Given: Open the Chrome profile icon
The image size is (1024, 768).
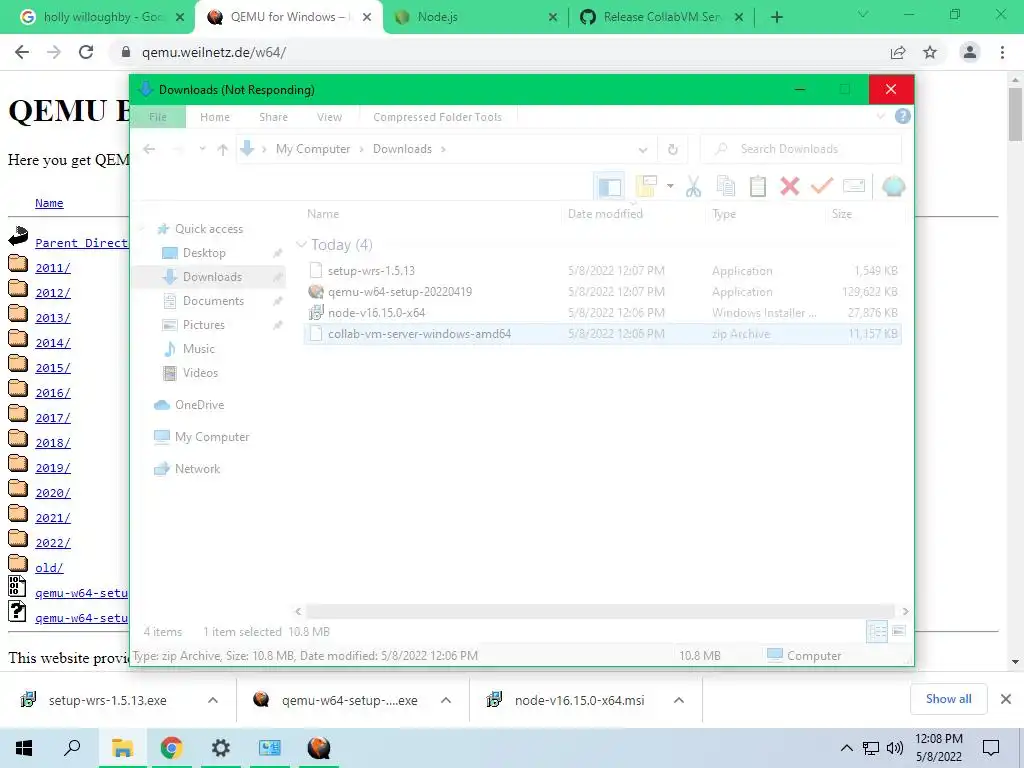Looking at the screenshot, I should point(970,52).
